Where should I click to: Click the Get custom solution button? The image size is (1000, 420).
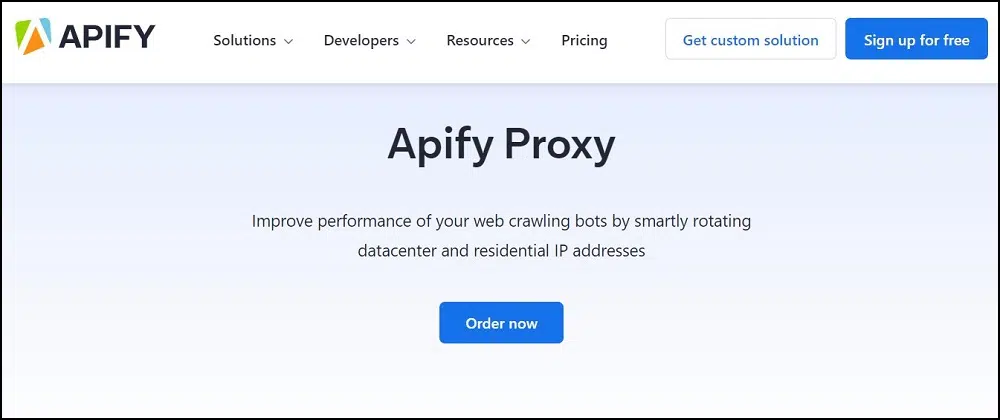750,40
